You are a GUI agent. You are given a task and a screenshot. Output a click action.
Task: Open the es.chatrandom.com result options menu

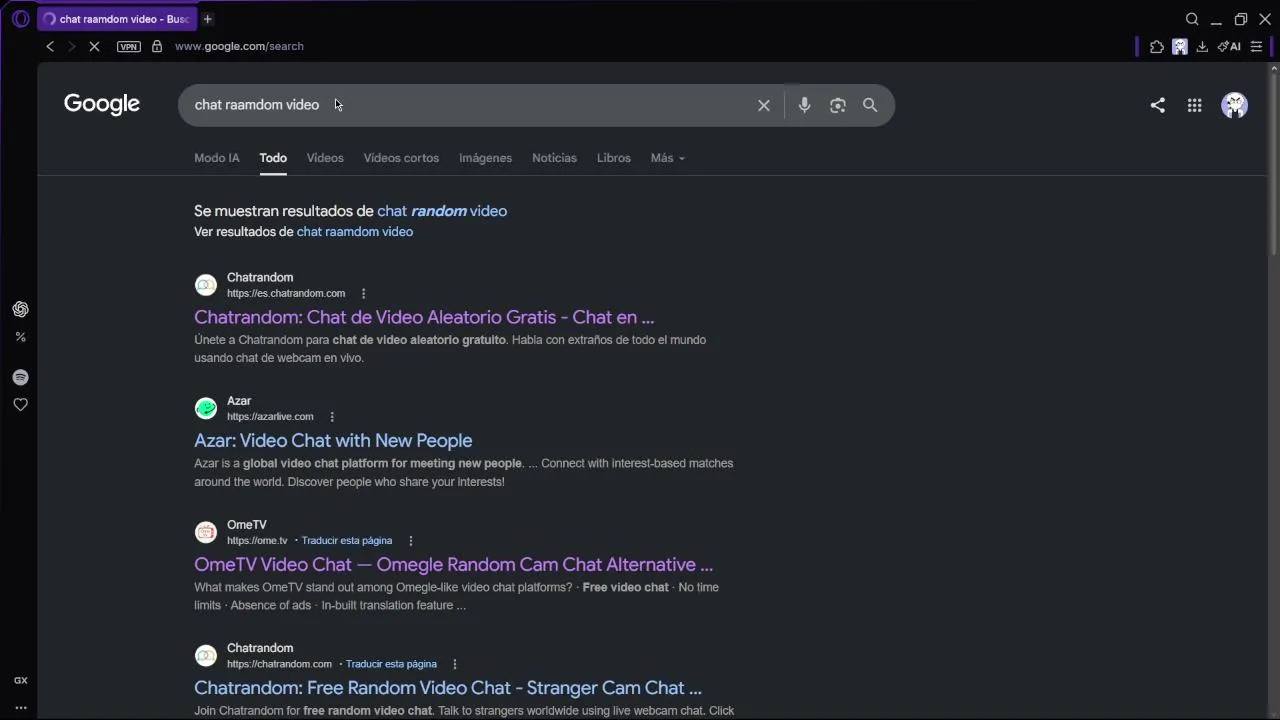point(363,294)
